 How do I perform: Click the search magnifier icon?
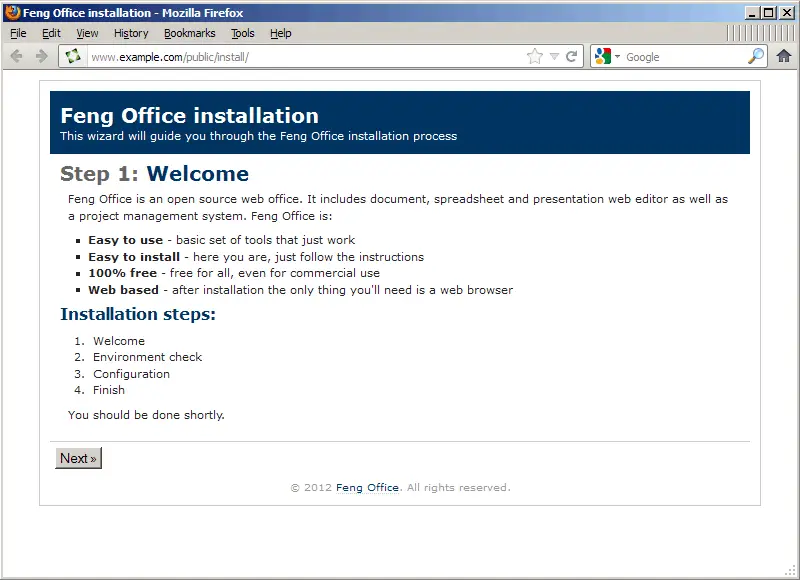pyautogui.click(x=756, y=56)
